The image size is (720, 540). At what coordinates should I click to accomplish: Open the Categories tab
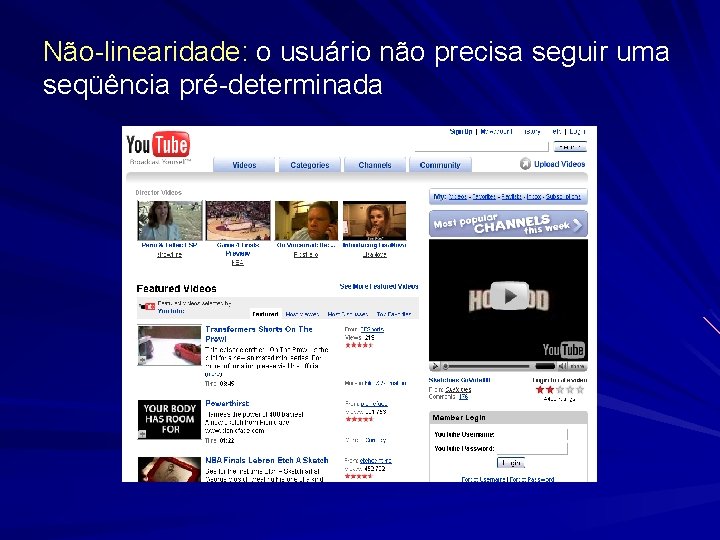tap(309, 165)
